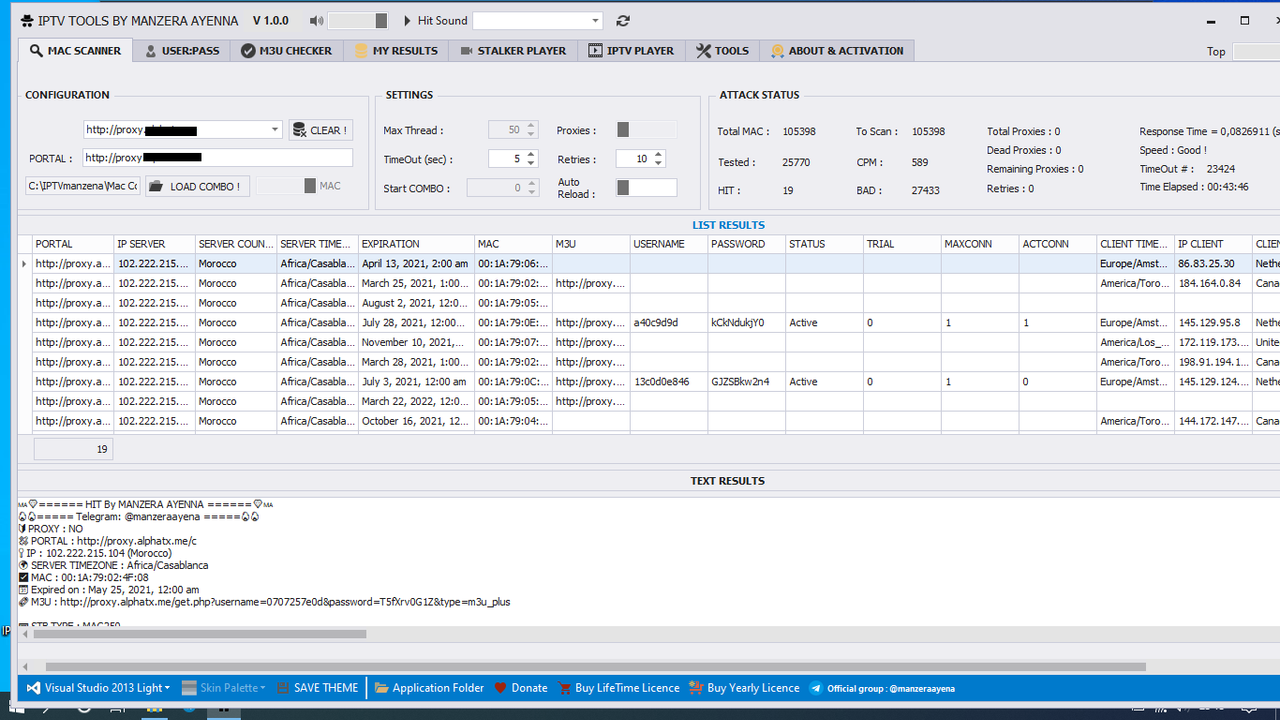
Task: Click the heart Donate icon
Action: [x=501, y=688]
